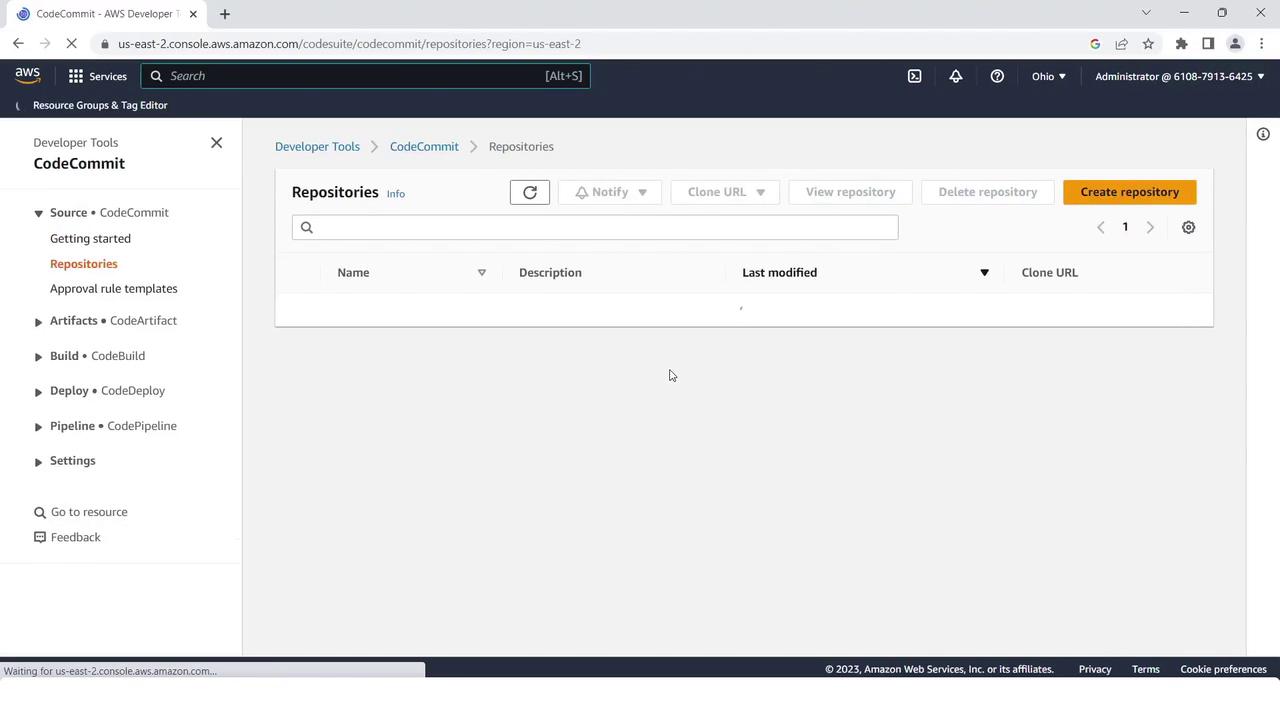
Task: Click Go to resource
Action: pos(80,512)
